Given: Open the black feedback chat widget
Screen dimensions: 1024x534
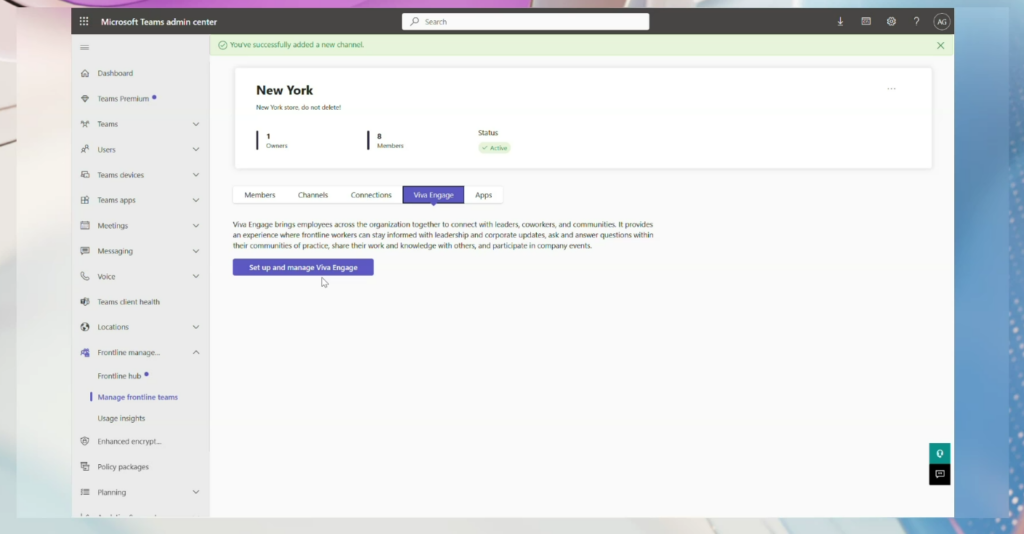Looking at the screenshot, I should tap(940, 475).
